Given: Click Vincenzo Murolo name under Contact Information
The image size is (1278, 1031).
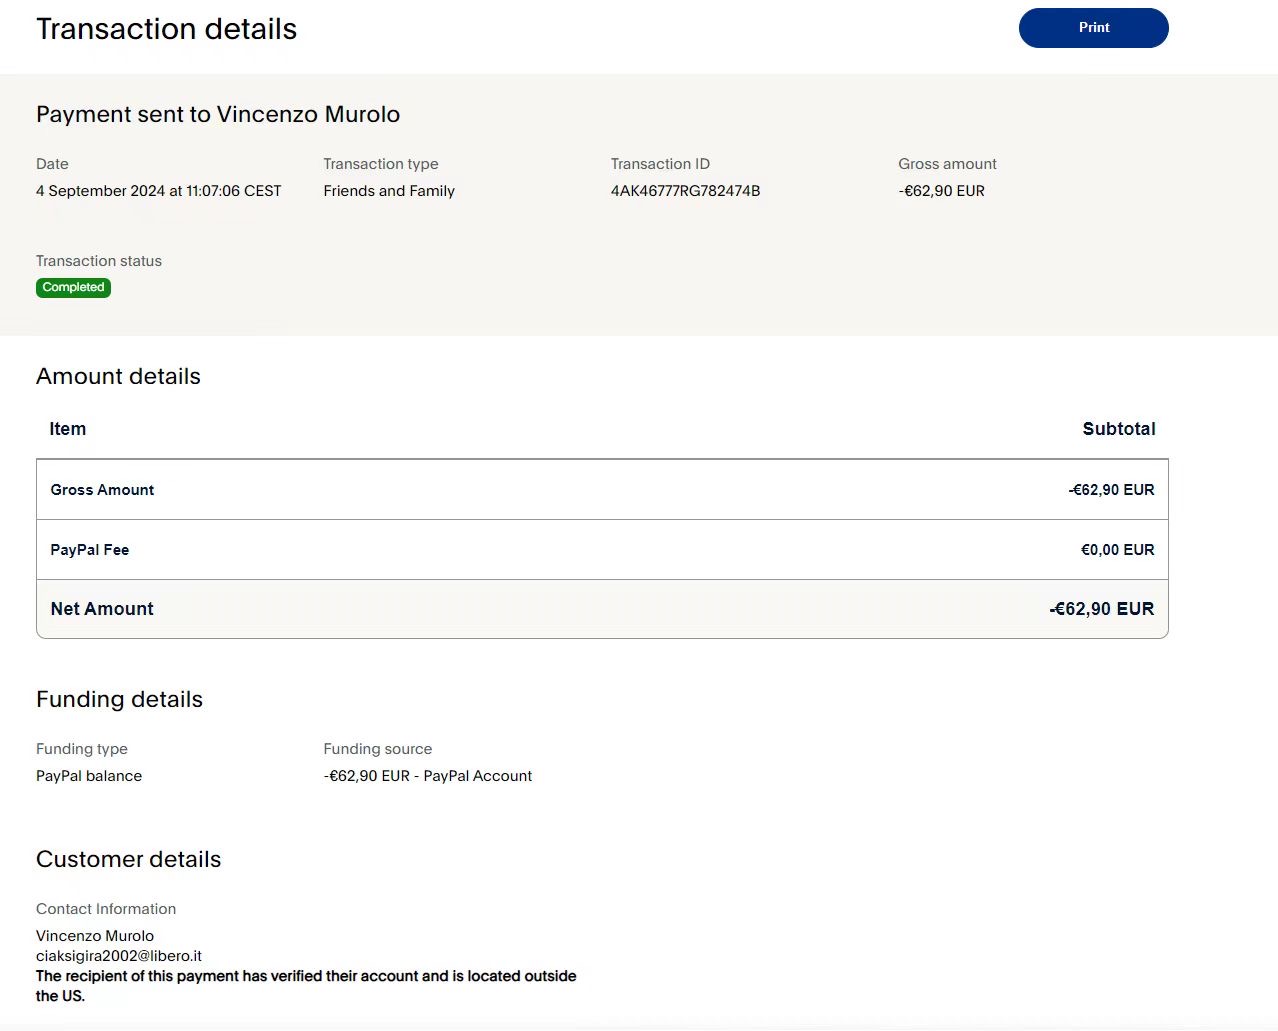Looking at the screenshot, I should (x=95, y=936).
